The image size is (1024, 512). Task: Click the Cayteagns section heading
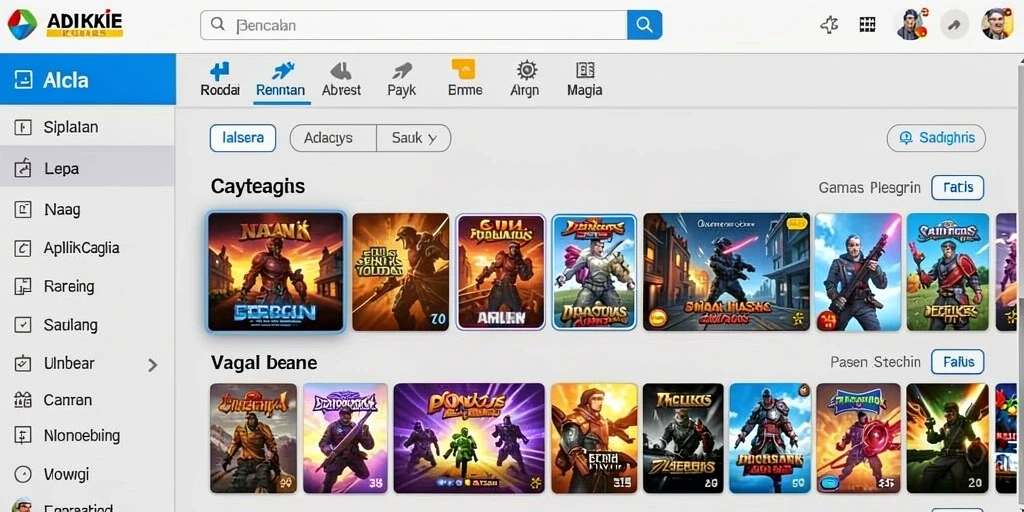click(258, 187)
